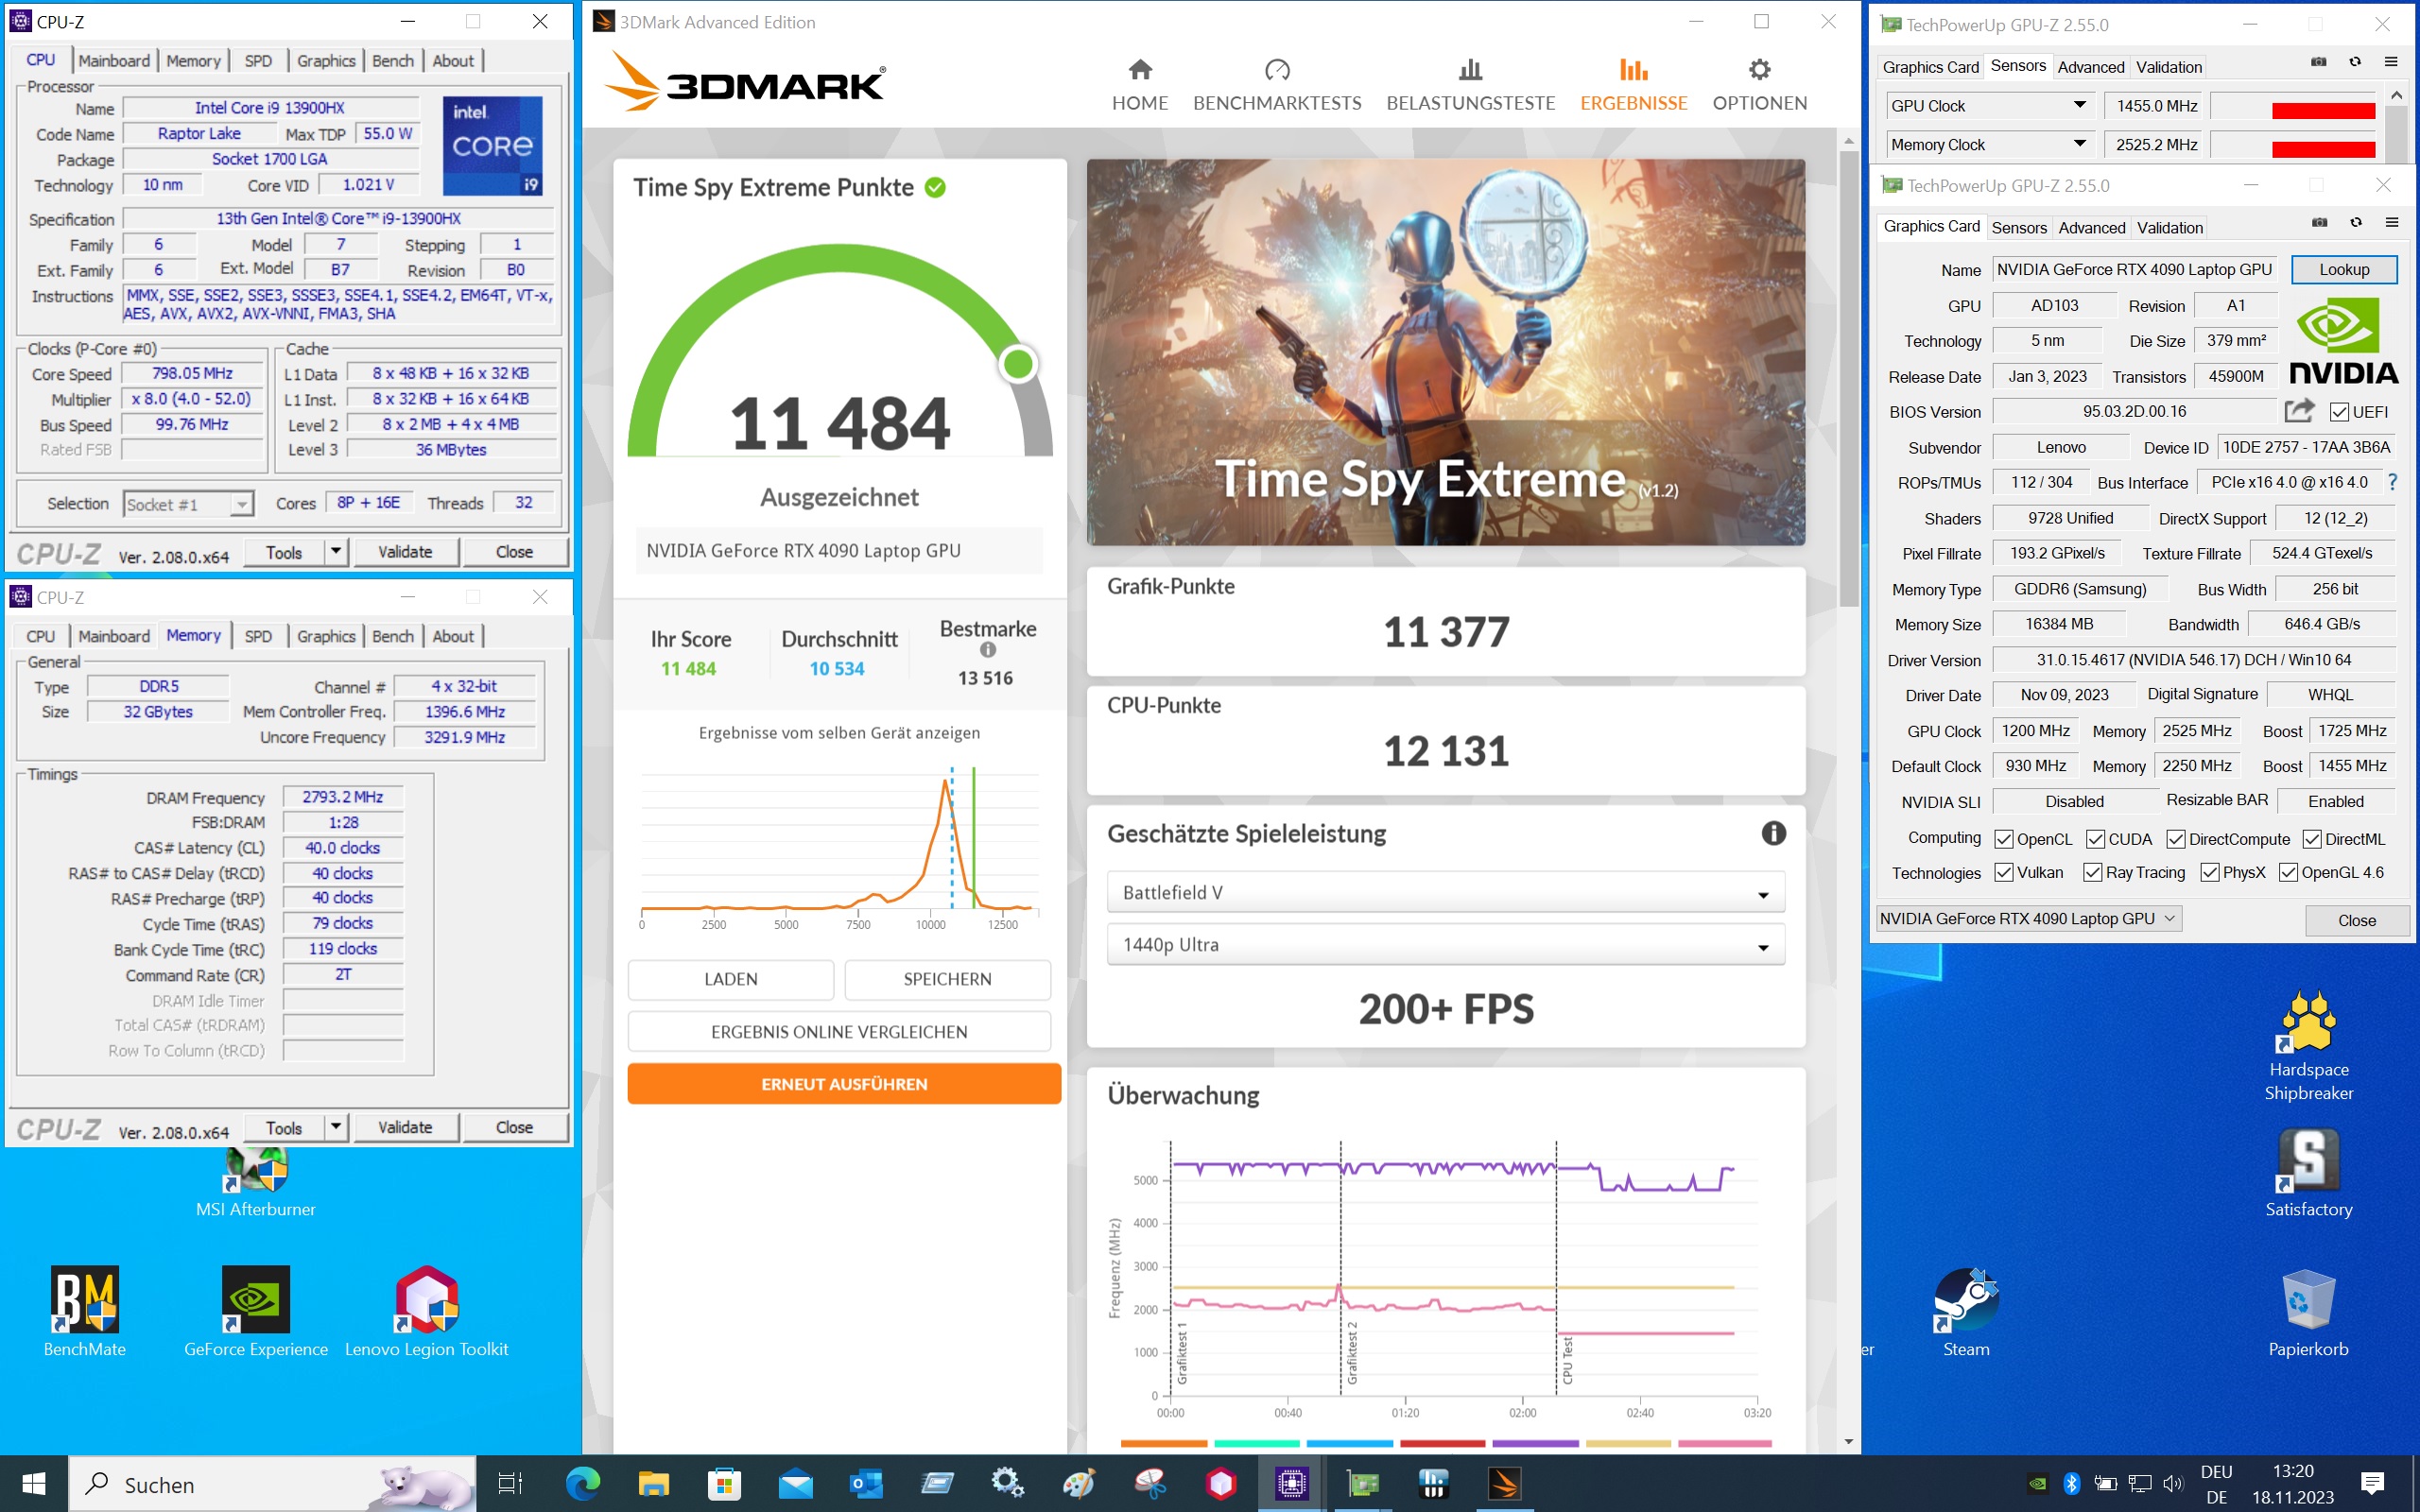Open the notification center icon
Viewport: 2420px width, 1512px height.
2372,1483
